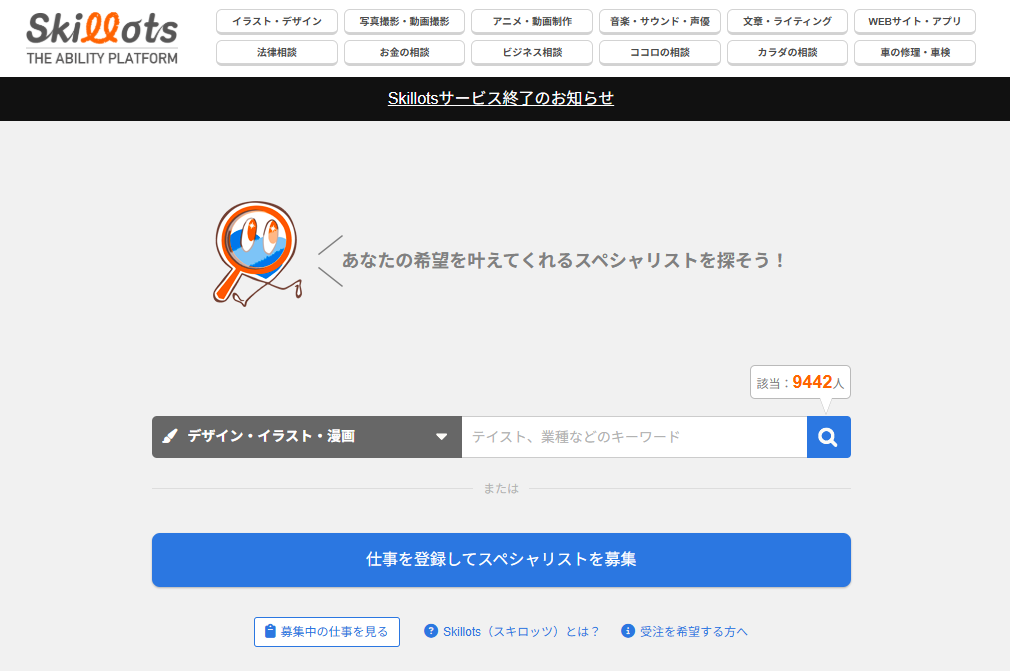Click the question mark icon beside Skillotsとは

[x=431, y=631]
